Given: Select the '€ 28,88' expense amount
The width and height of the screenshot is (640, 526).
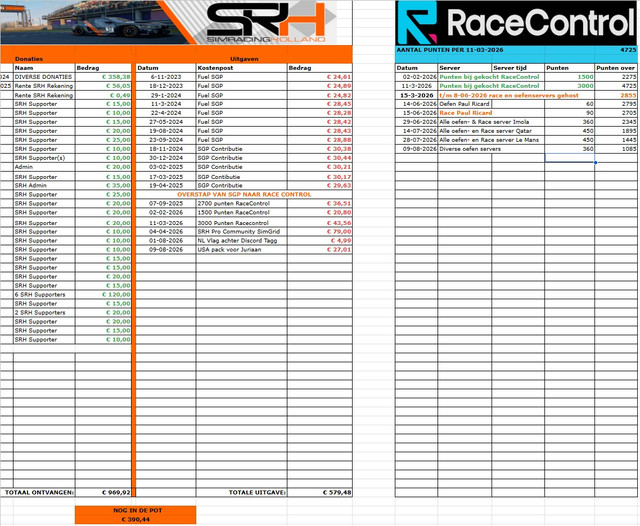Looking at the screenshot, I should tap(320, 140).
